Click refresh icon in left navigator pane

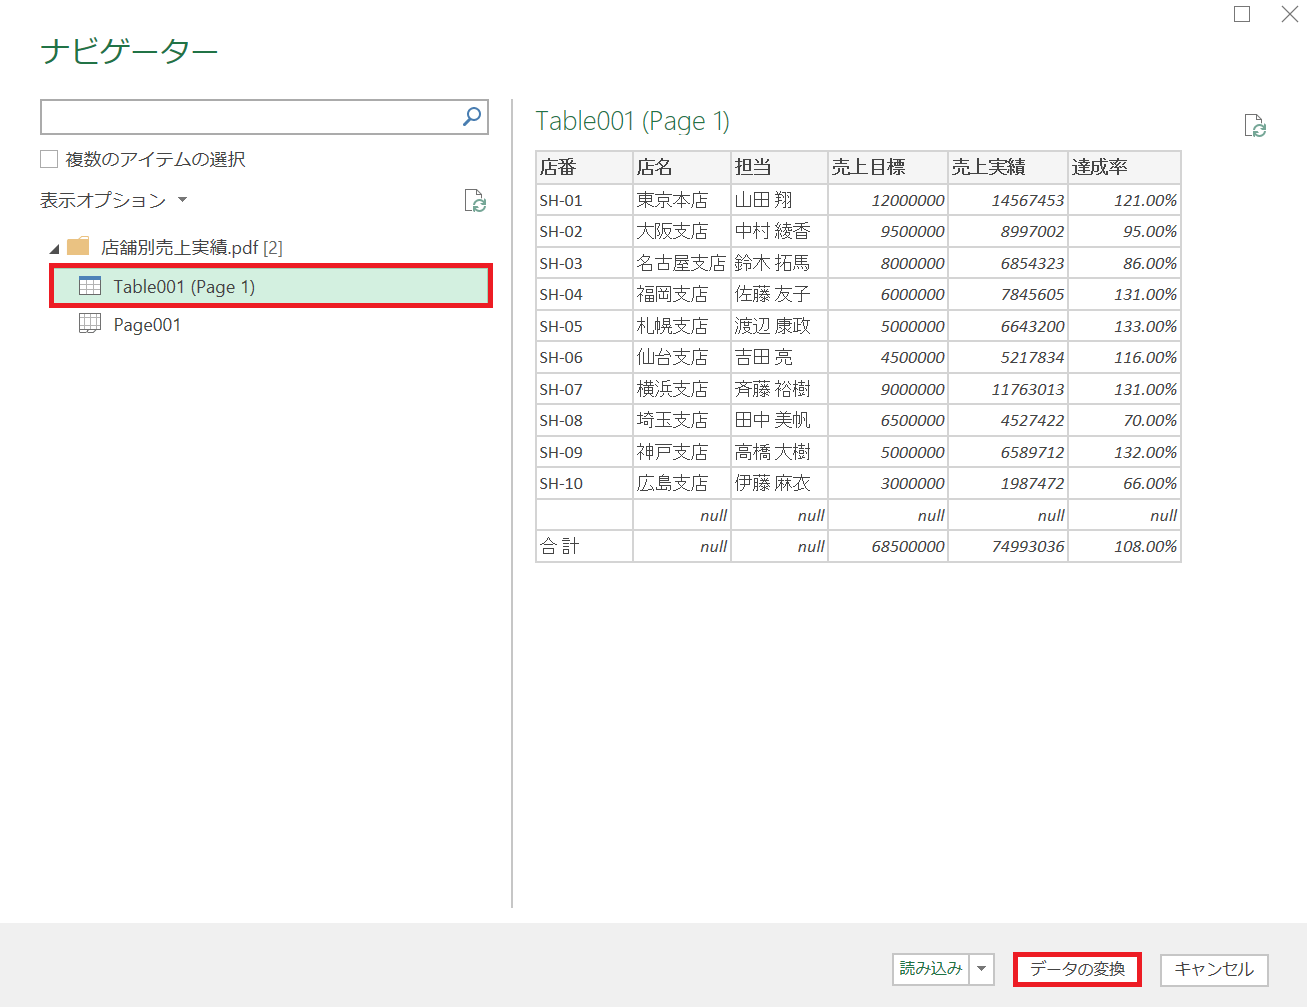click(475, 201)
